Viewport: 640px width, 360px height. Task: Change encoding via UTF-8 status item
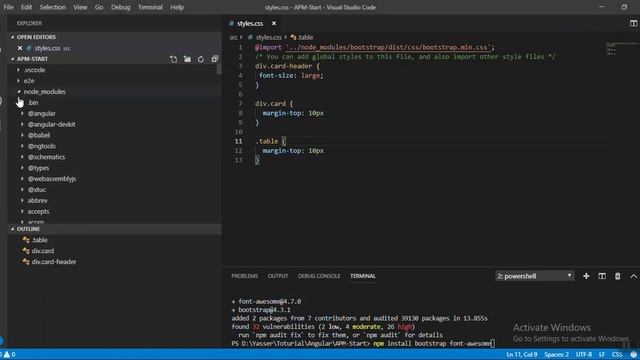coord(584,355)
